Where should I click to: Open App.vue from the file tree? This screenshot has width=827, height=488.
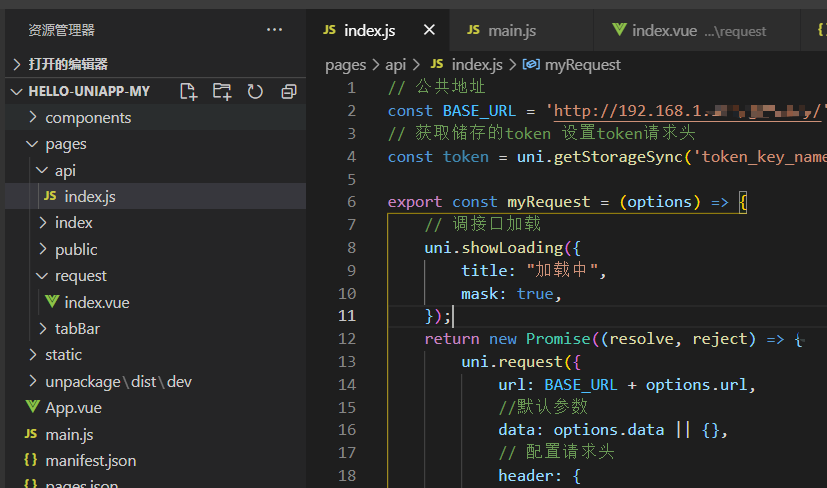point(156,408)
